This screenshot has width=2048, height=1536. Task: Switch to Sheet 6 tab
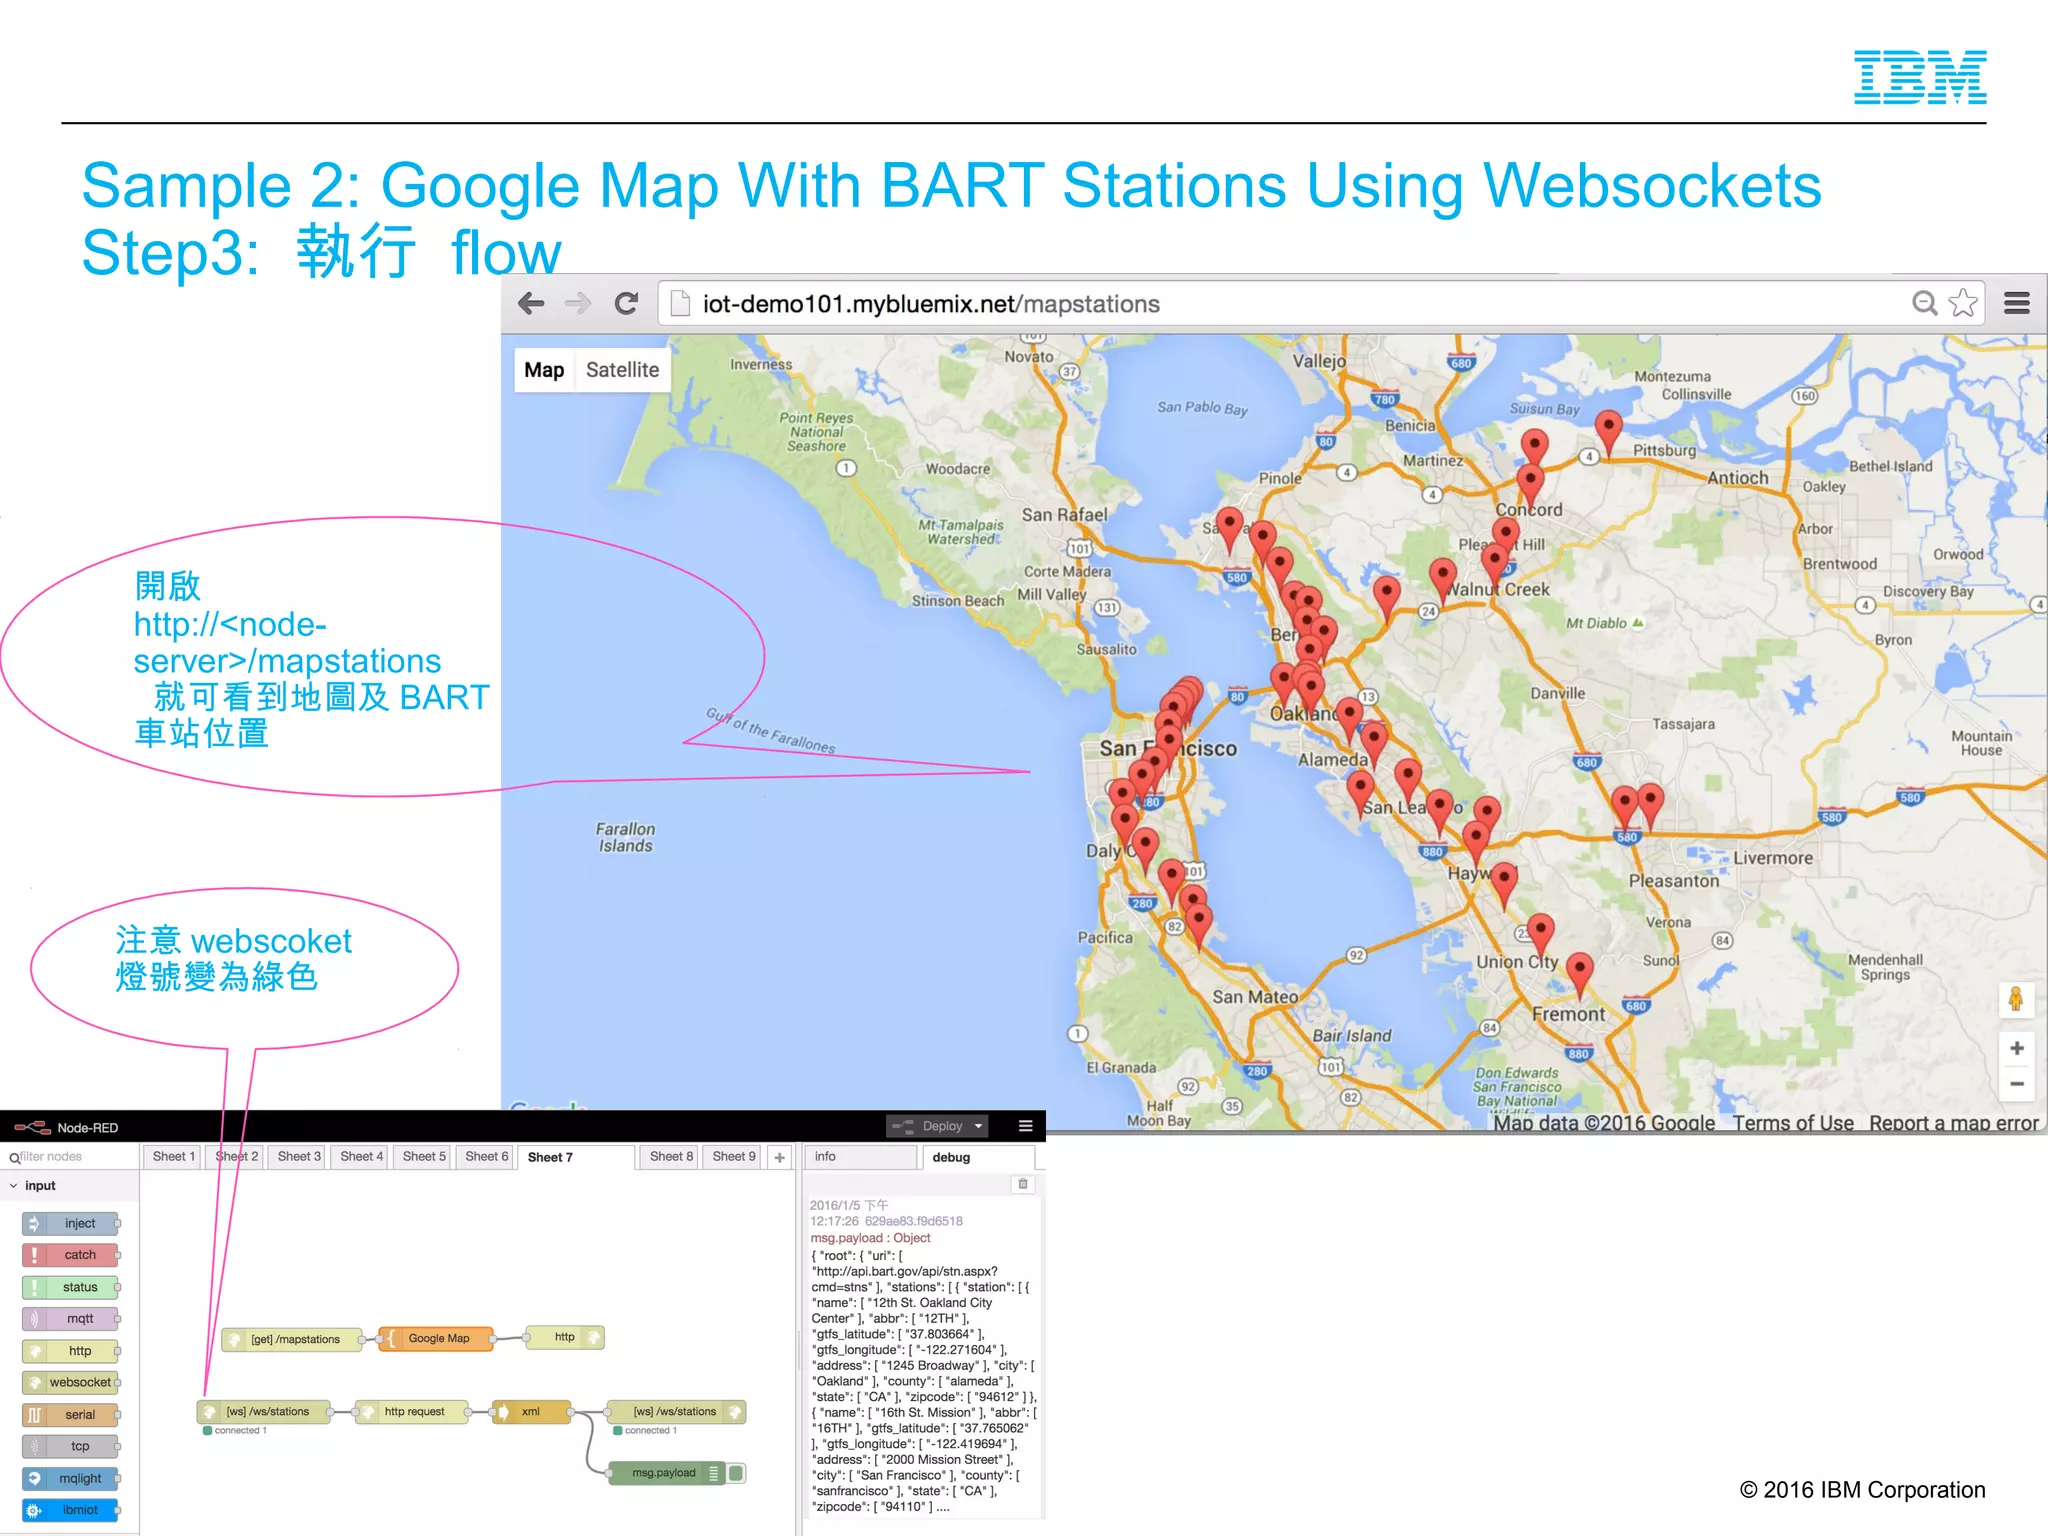coord(486,1156)
